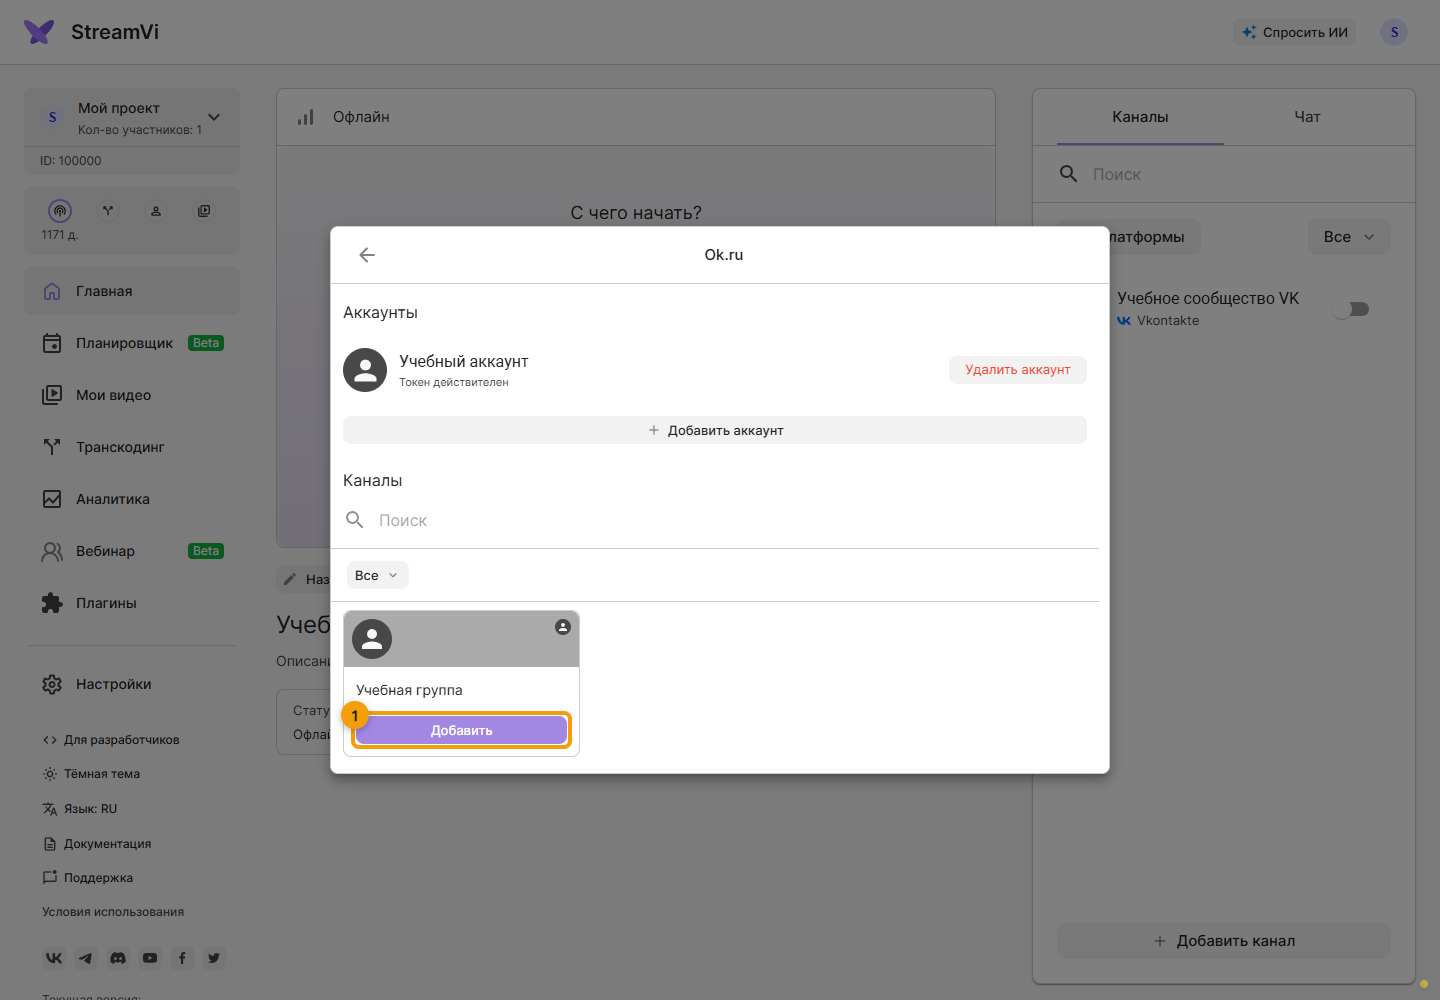Open the user avatar S menu
Screen dimensions: 1440x1000
[1394, 32]
